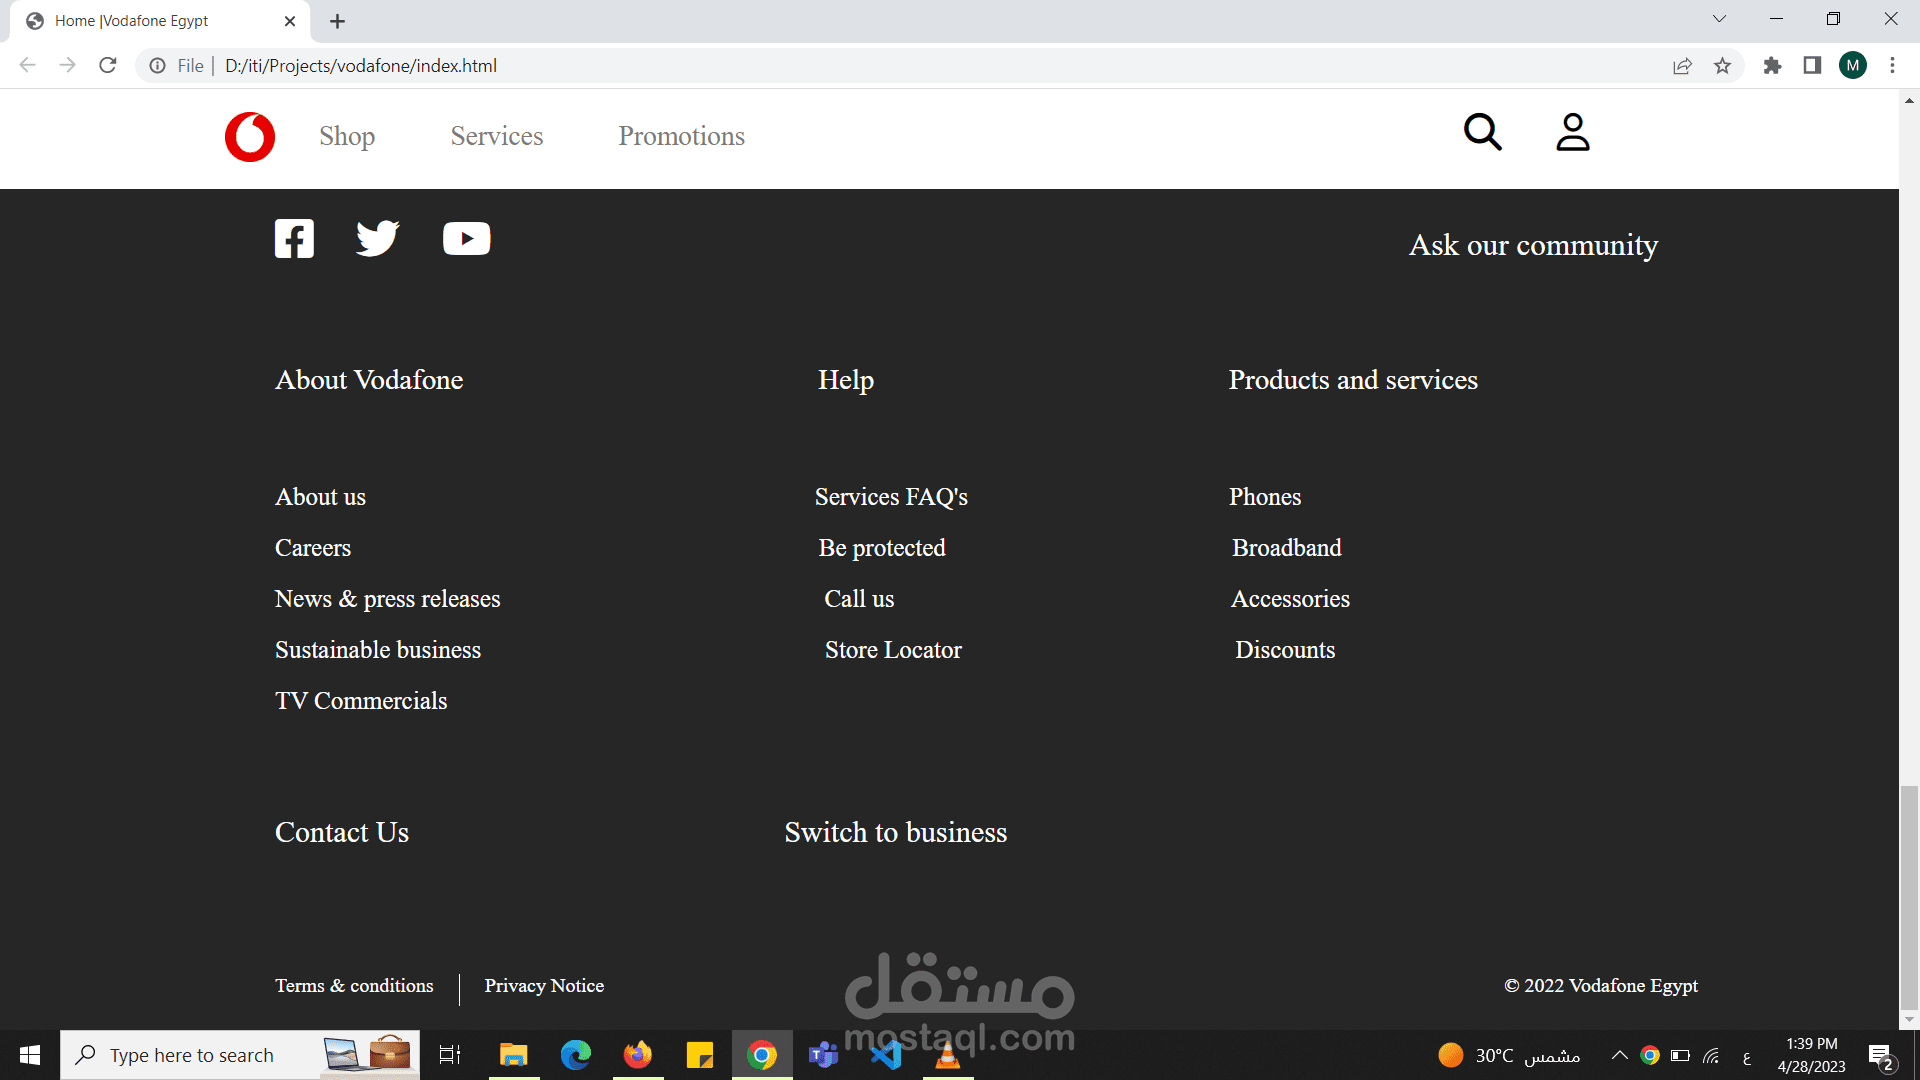The image size is (1920, 1080).
Task: Open the Promotions menu item
Action: coord(681,136)
